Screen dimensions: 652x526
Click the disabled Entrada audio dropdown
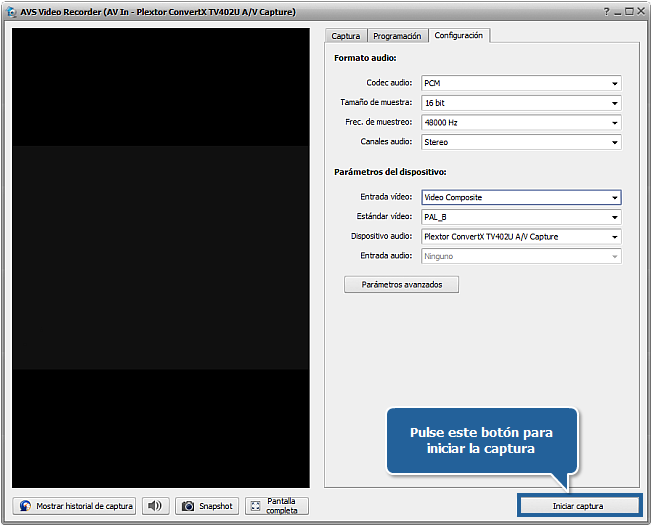(521, 256)
